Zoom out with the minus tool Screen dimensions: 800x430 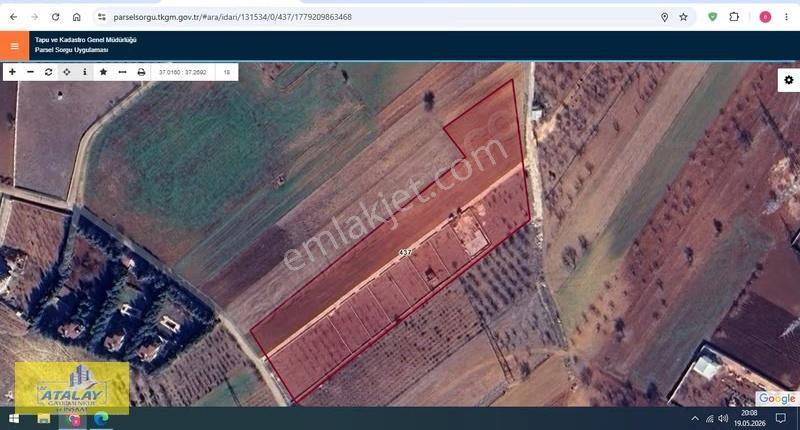(30, 72)
